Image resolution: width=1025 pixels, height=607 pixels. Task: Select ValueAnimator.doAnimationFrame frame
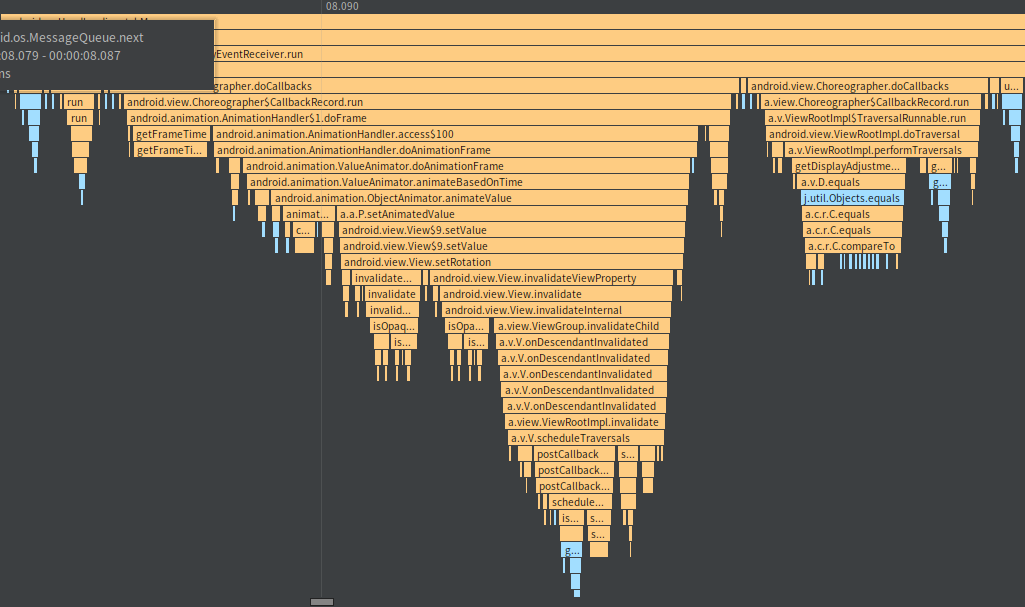[x=467, y=166]
